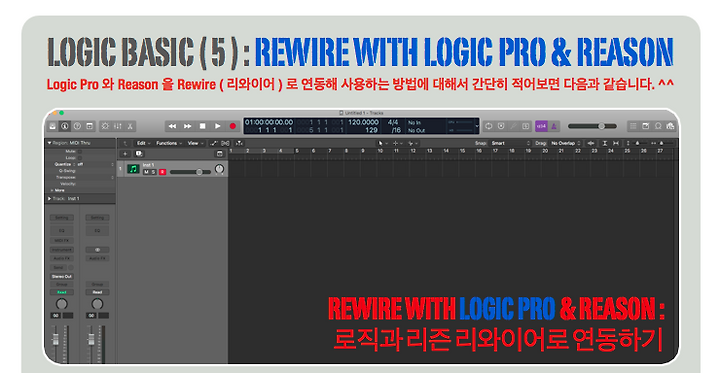Open LCD display mode dropdown arrow

[x=477, y=126]
